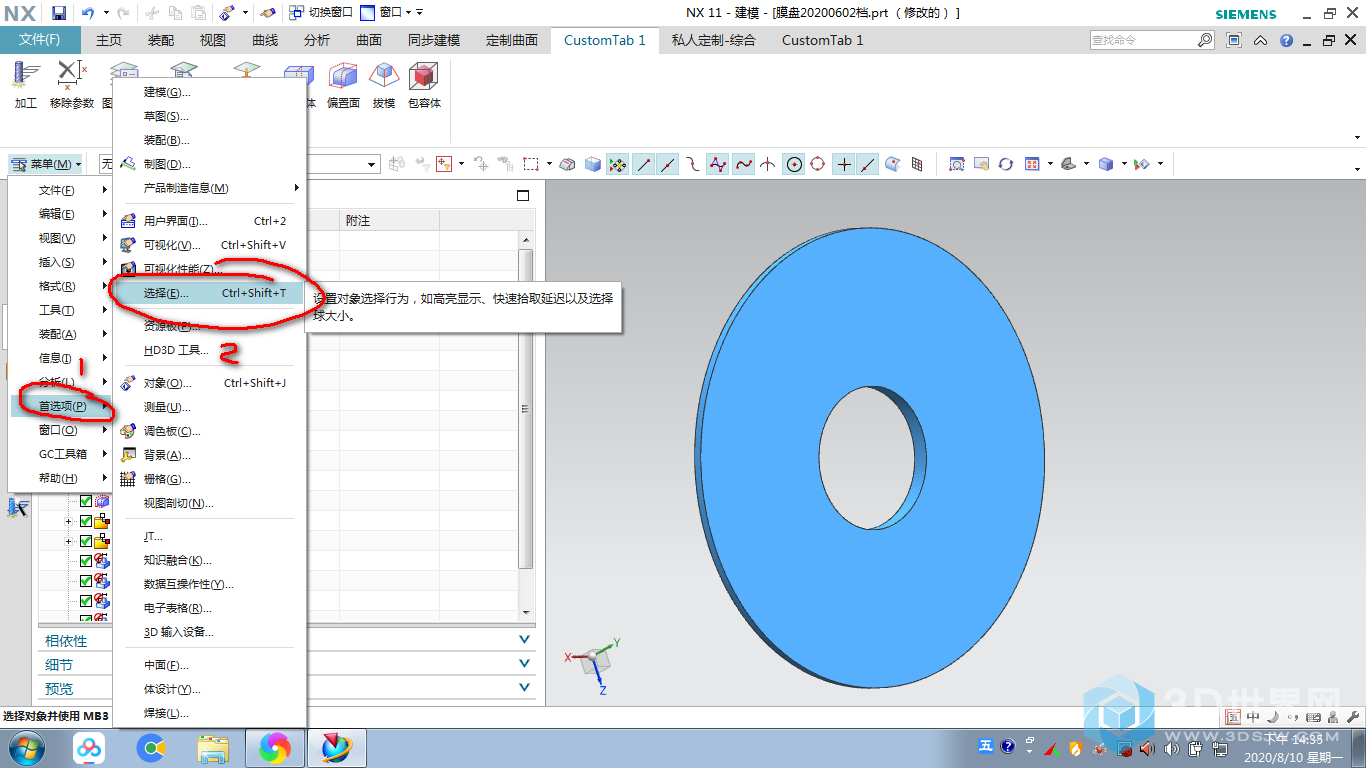1366x768 pixels.
Task: Click the magnifier search command icon
Action: 1205,40
